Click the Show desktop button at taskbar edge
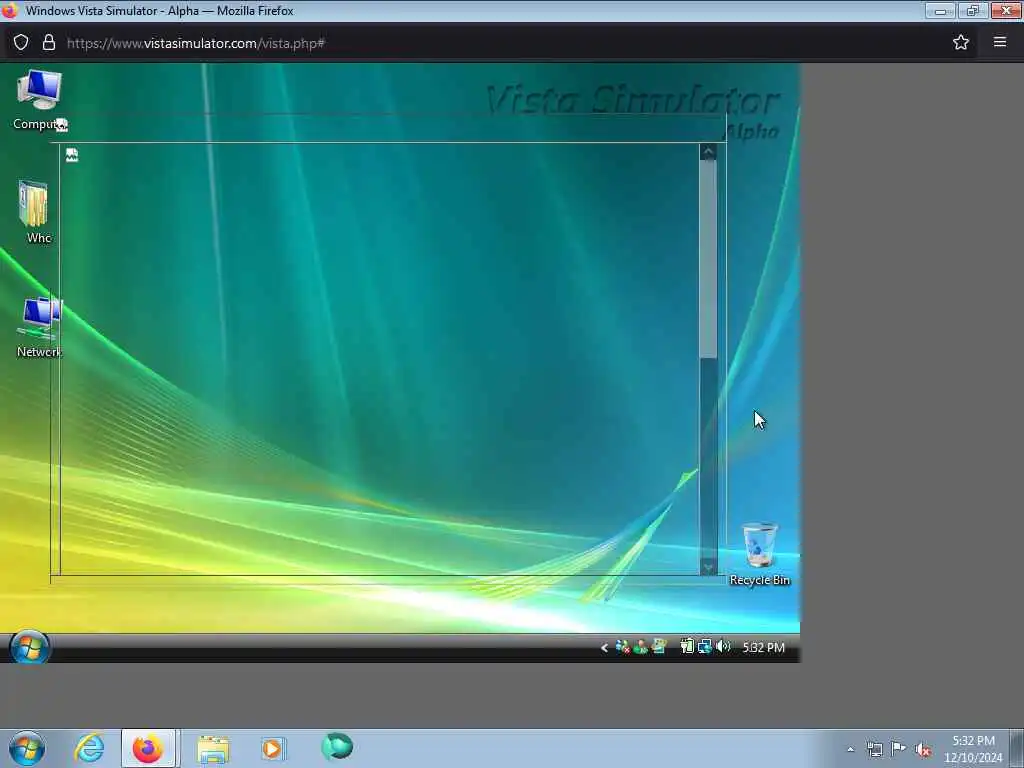This screenshot has width=1024, height=768. [1017, 748]
